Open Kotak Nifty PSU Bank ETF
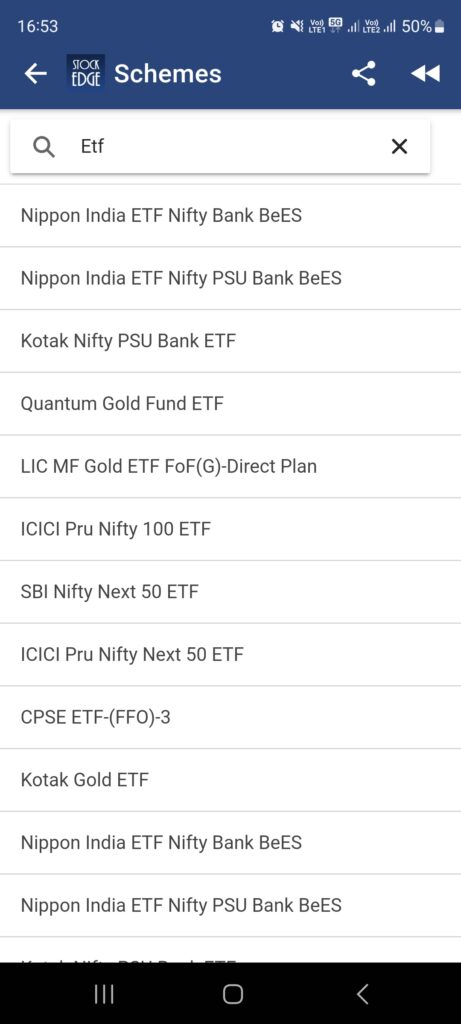Image resolution: width=461 pixels, height=1024 pixels. [230, 341]
